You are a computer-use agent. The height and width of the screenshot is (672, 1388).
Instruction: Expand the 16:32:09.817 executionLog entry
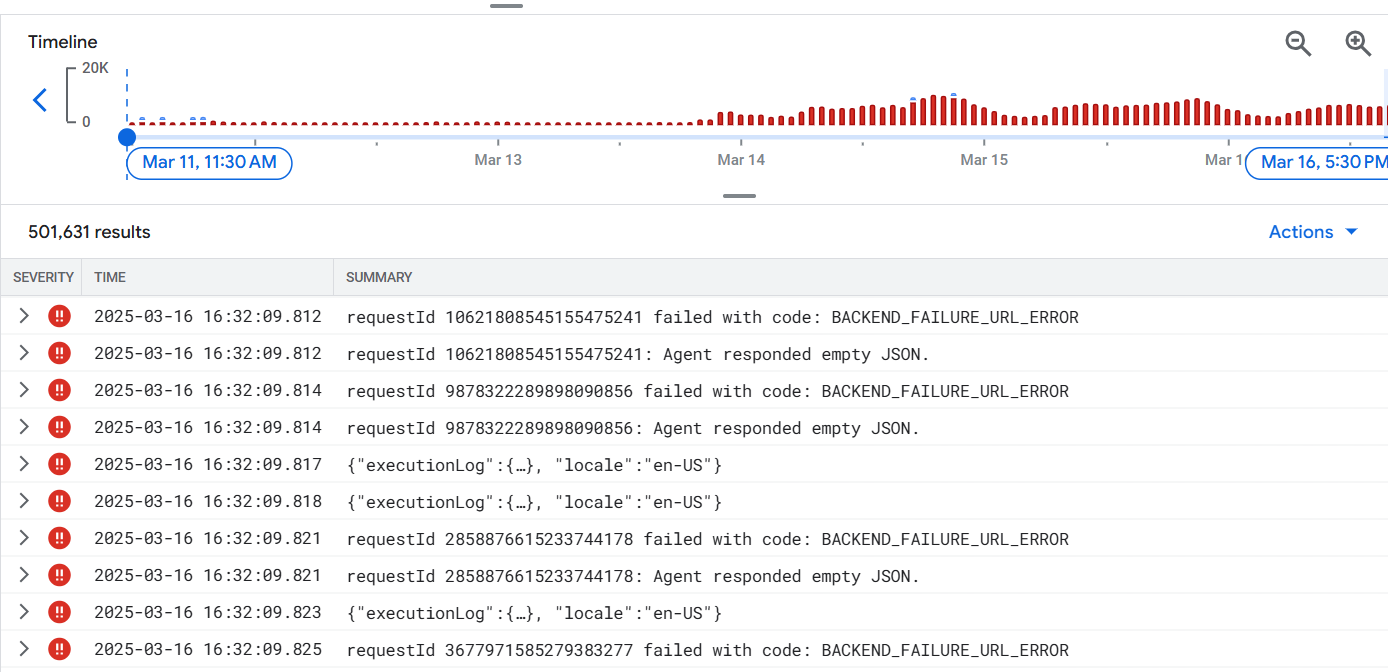(25, 465)
